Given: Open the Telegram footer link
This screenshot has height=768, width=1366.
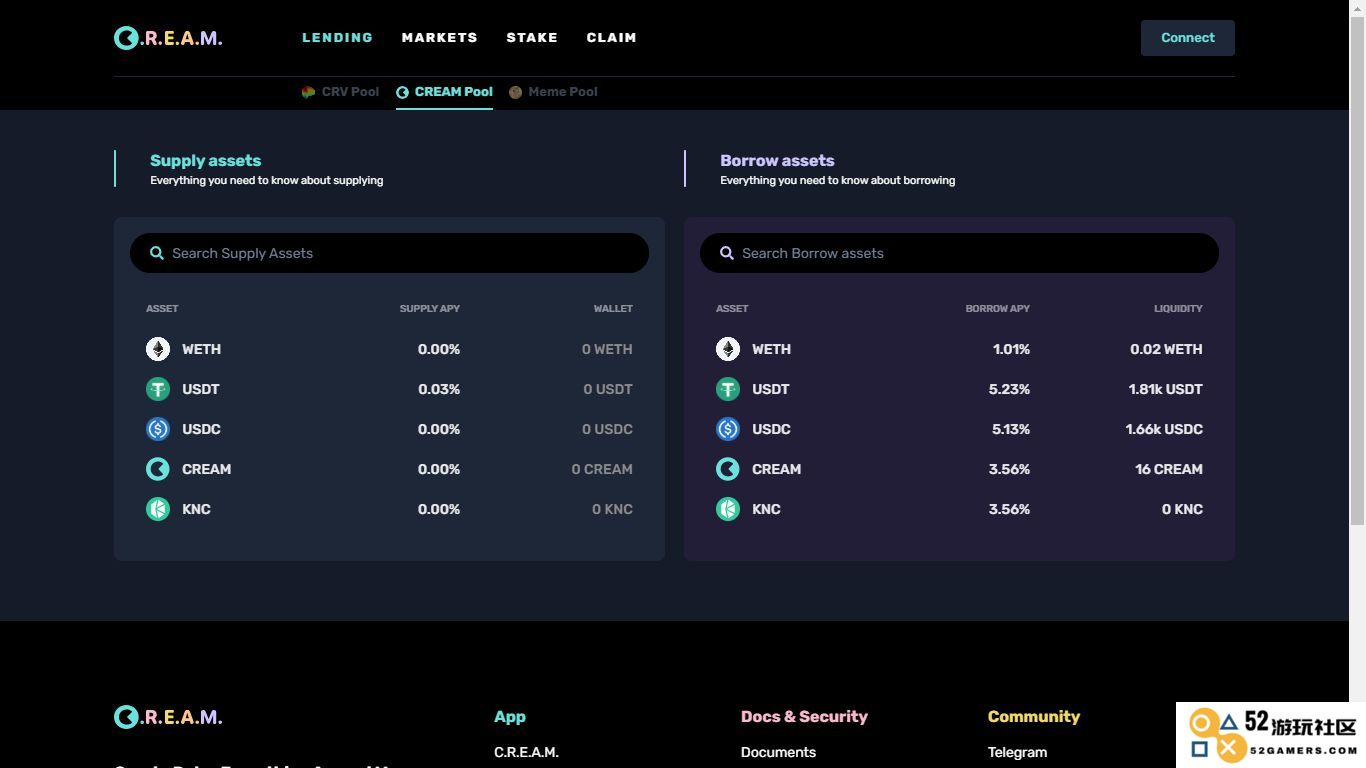Looking at the screenshot, I should pyautogui.click(x=1017, y=752).
